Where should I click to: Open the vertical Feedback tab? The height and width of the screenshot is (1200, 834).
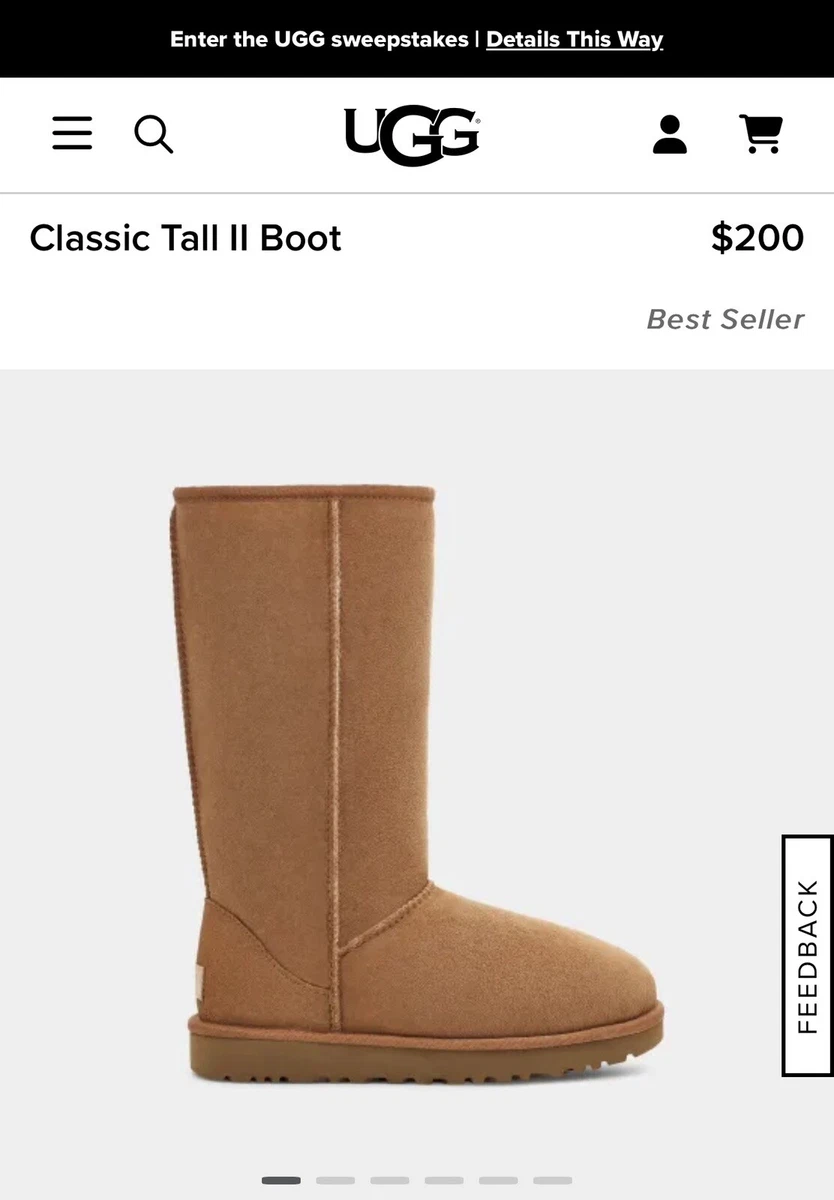tap(807, 956)
